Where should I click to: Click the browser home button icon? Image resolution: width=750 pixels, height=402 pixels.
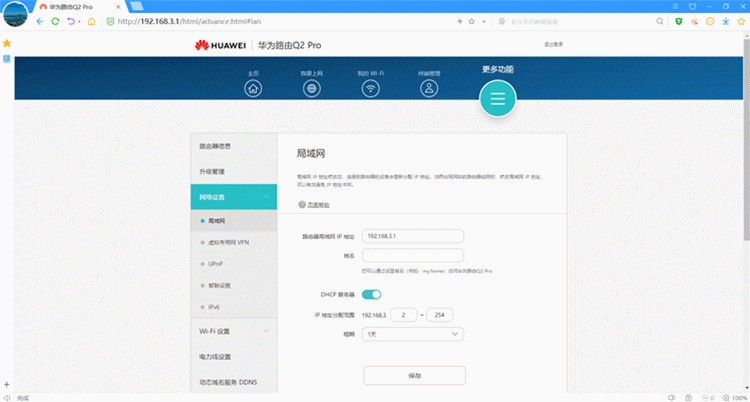point(91,21)
